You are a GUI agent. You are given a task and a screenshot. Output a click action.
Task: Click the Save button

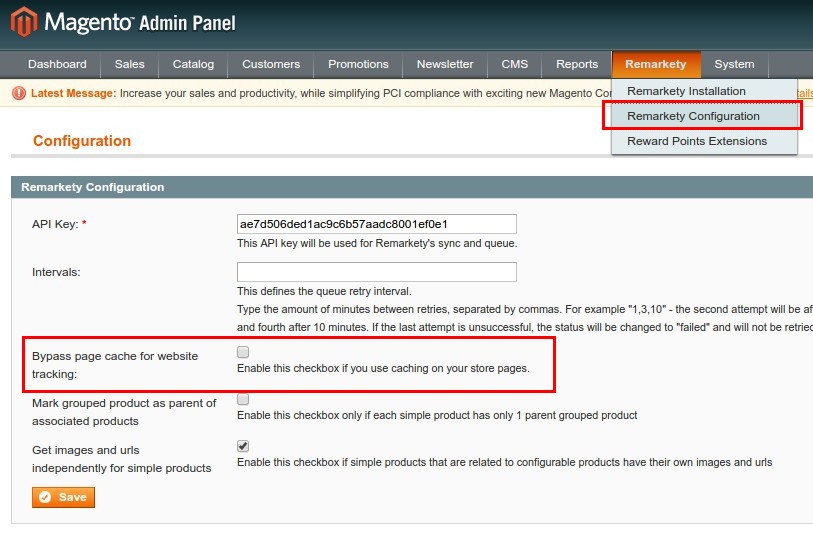pos(63,497)
